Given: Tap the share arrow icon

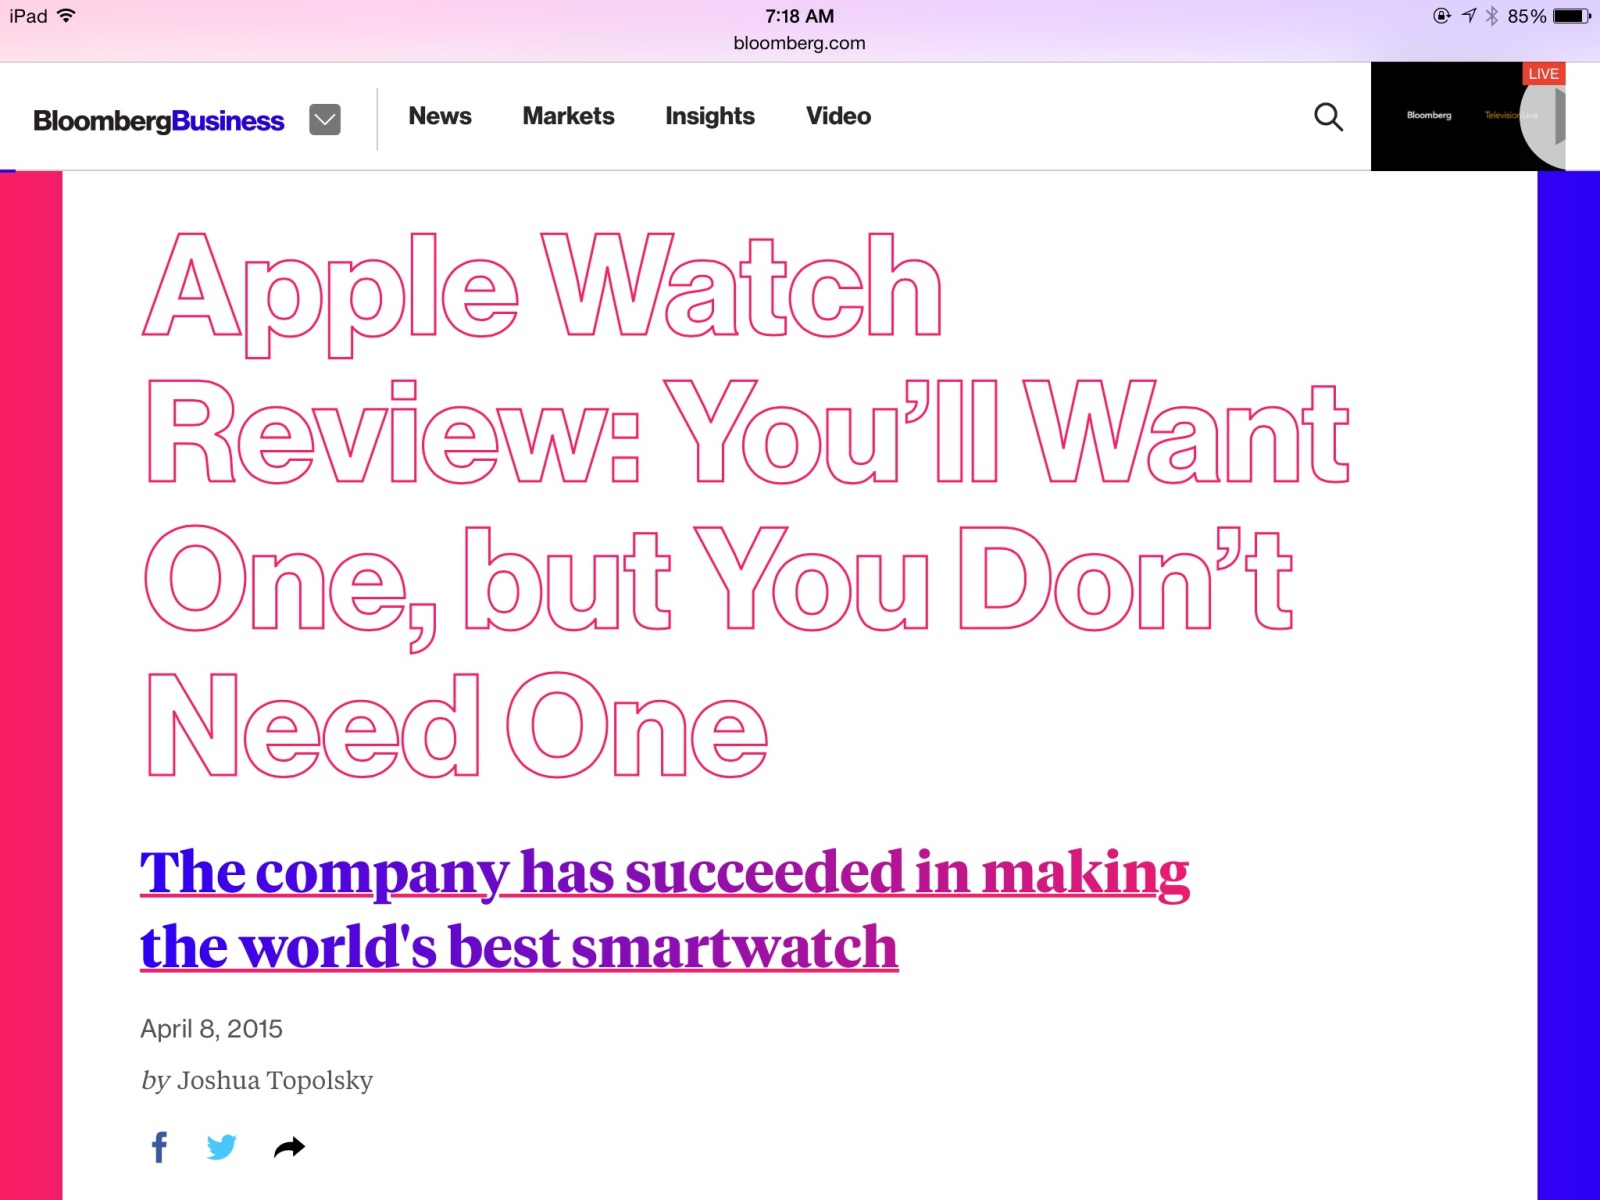Looking at the screenshot, I should [289, 1147].
